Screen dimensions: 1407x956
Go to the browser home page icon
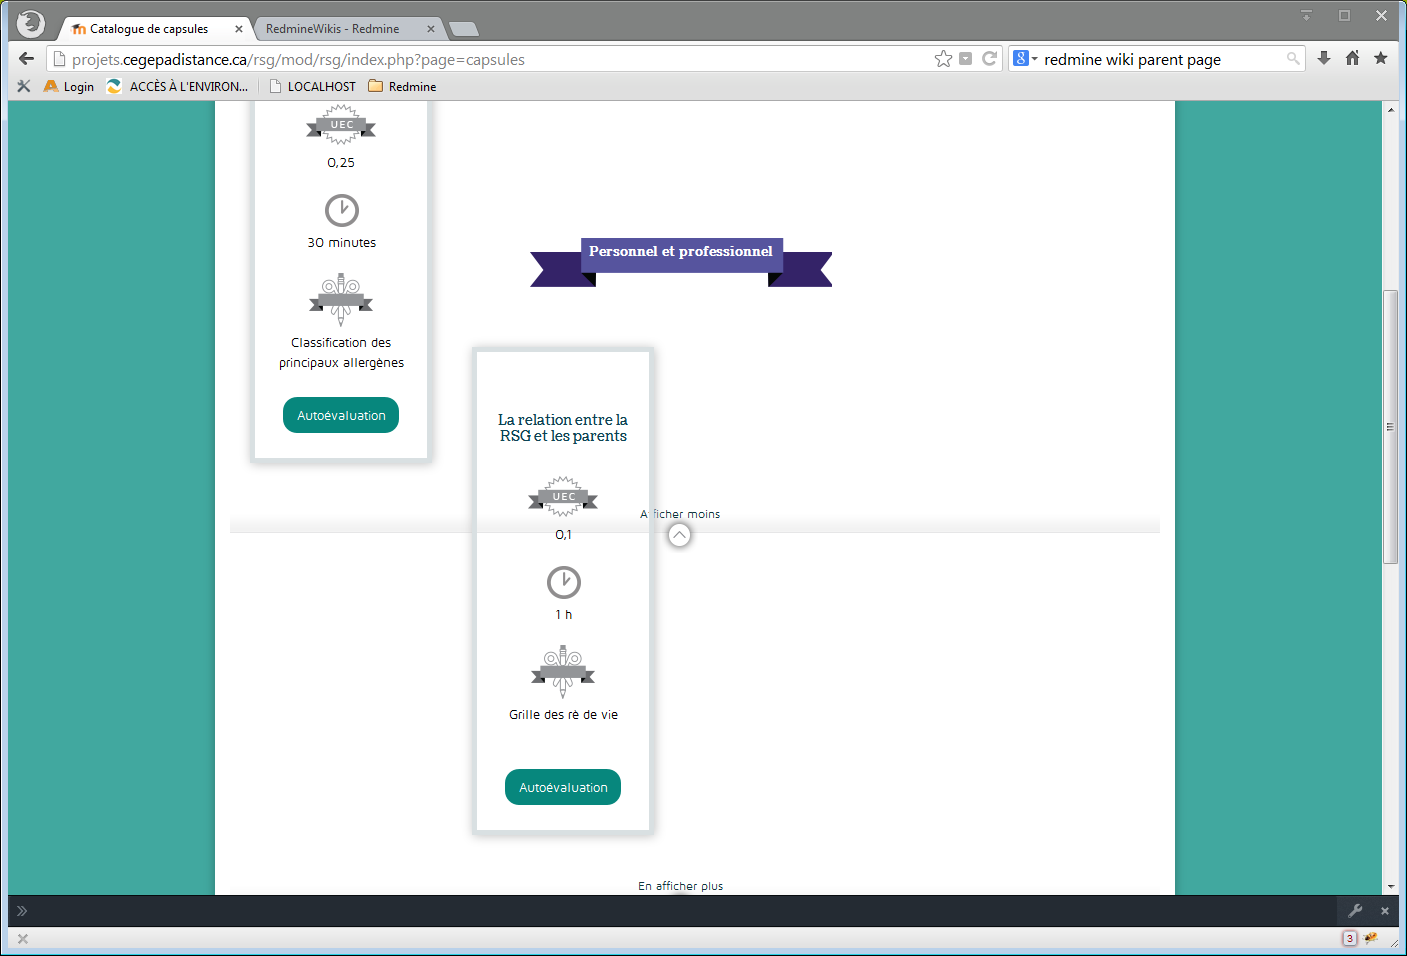pyautogui.click(x=1352, y=59)
